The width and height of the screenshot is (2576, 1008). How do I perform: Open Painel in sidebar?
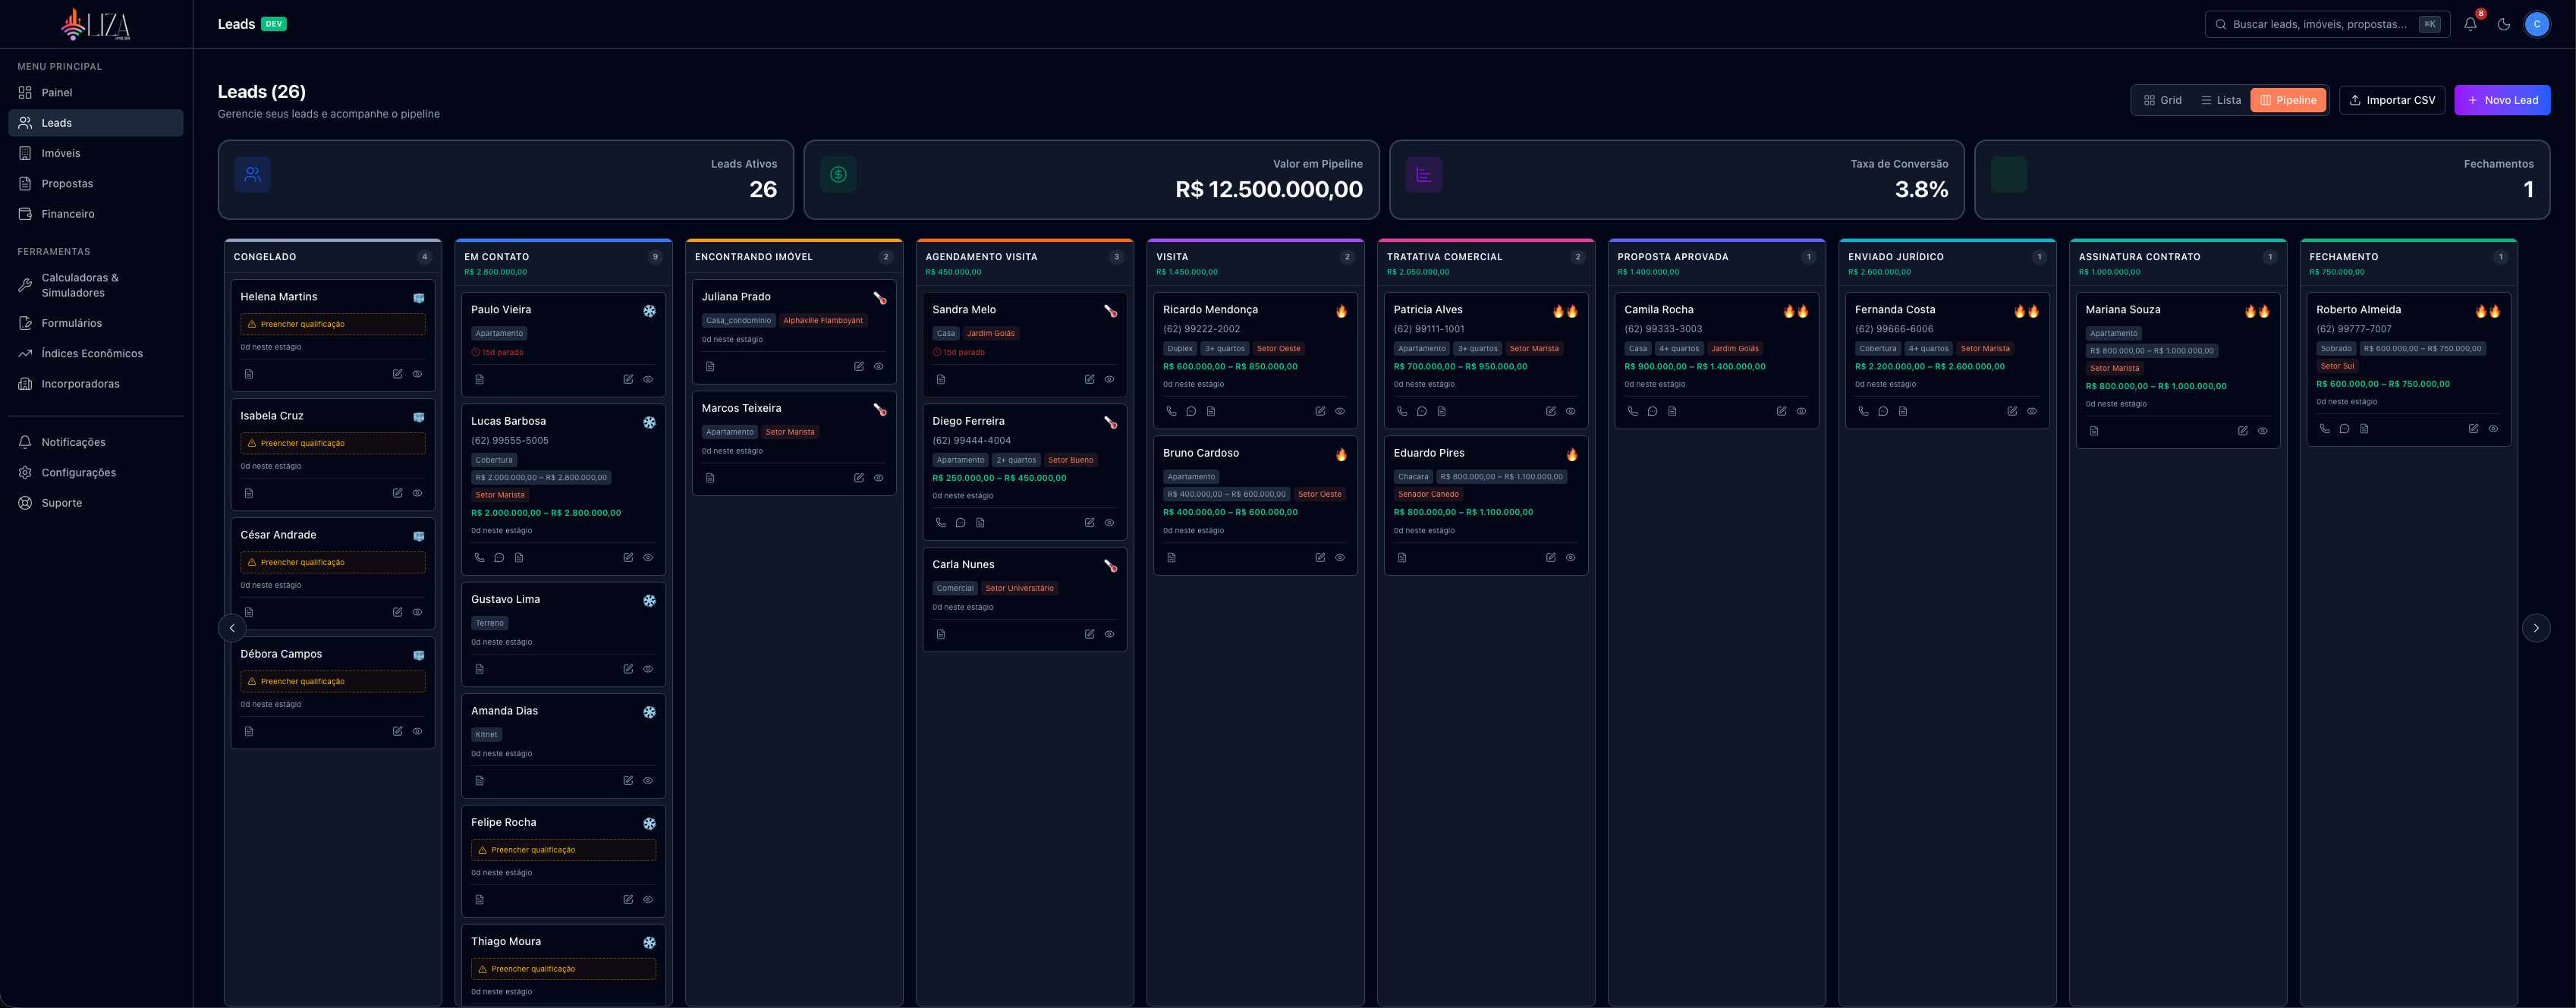[x=96, y=93]
